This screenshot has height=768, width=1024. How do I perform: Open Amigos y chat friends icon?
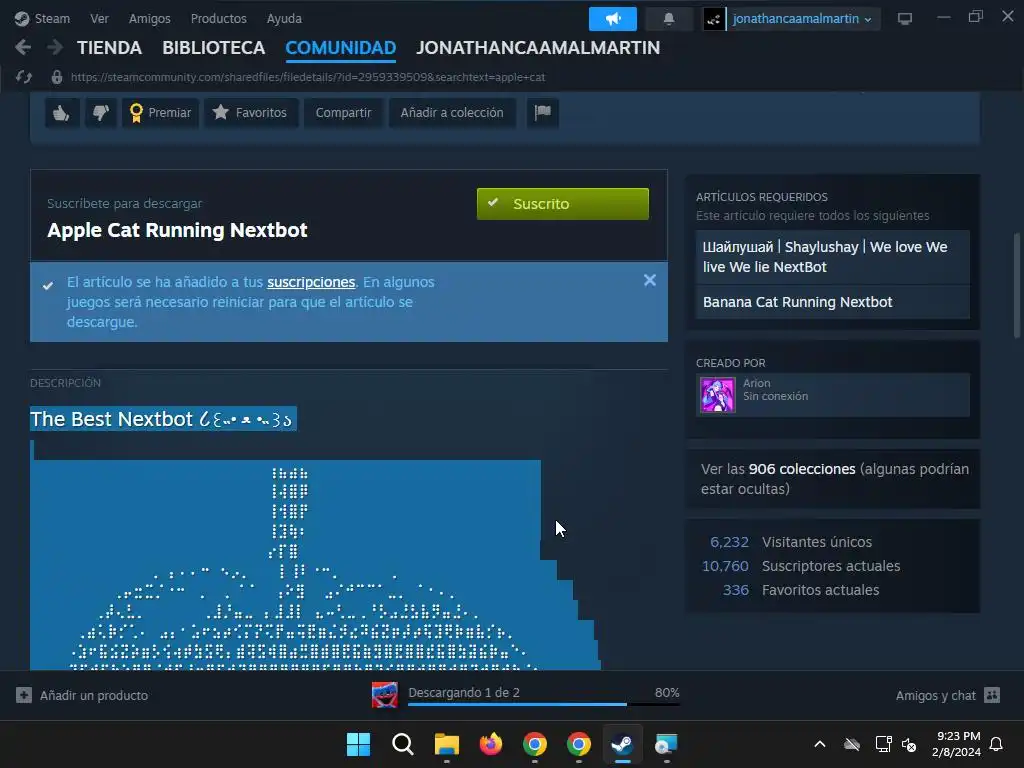pyautogui.click(x=992, y=695)
